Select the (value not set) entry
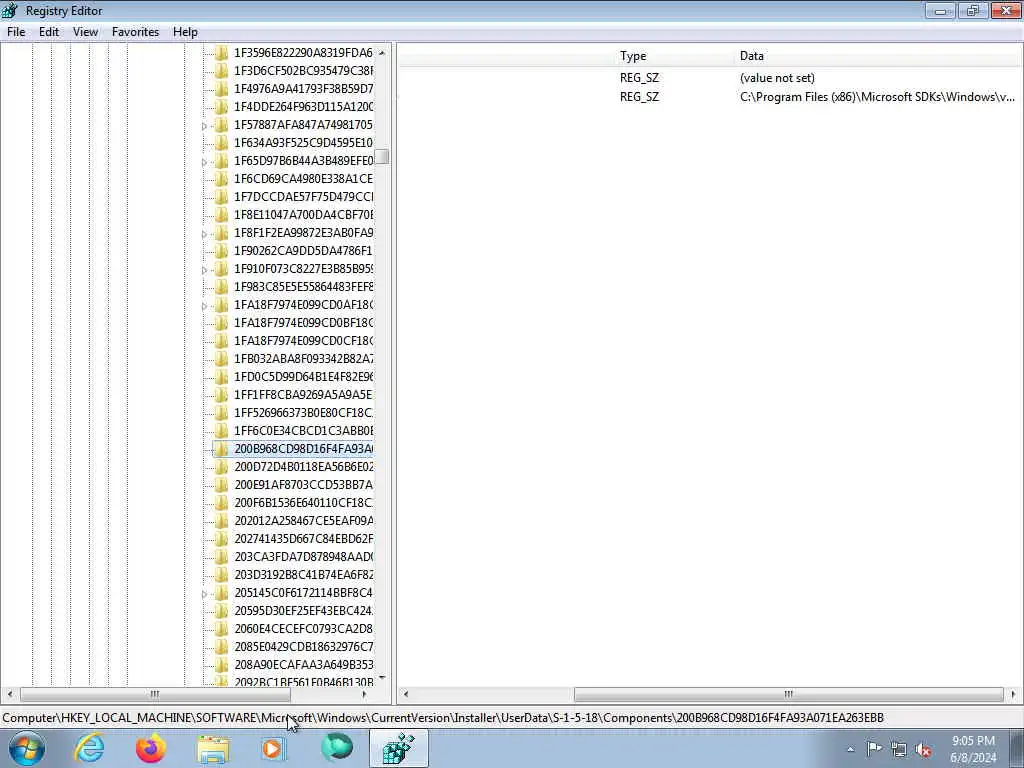The width and height of the screenshot is (1024, 768). pos(777,78)
